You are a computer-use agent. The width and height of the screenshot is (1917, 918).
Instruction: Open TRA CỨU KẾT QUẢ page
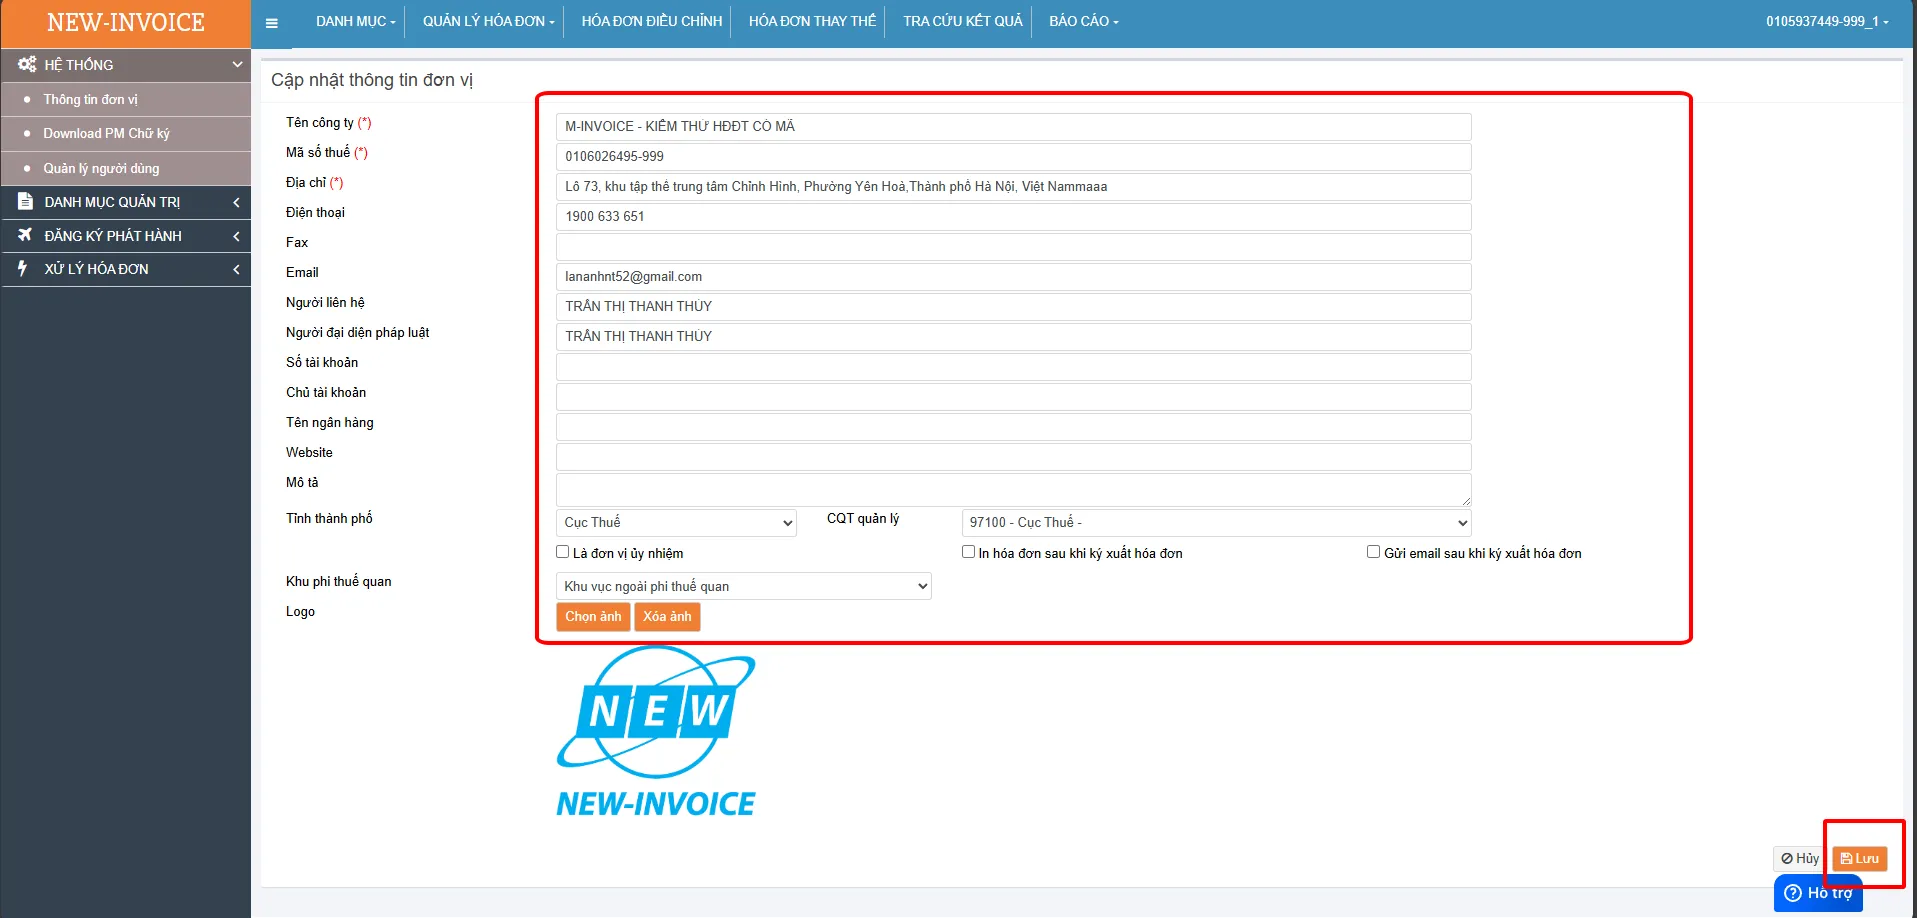(x=963, y=21)
